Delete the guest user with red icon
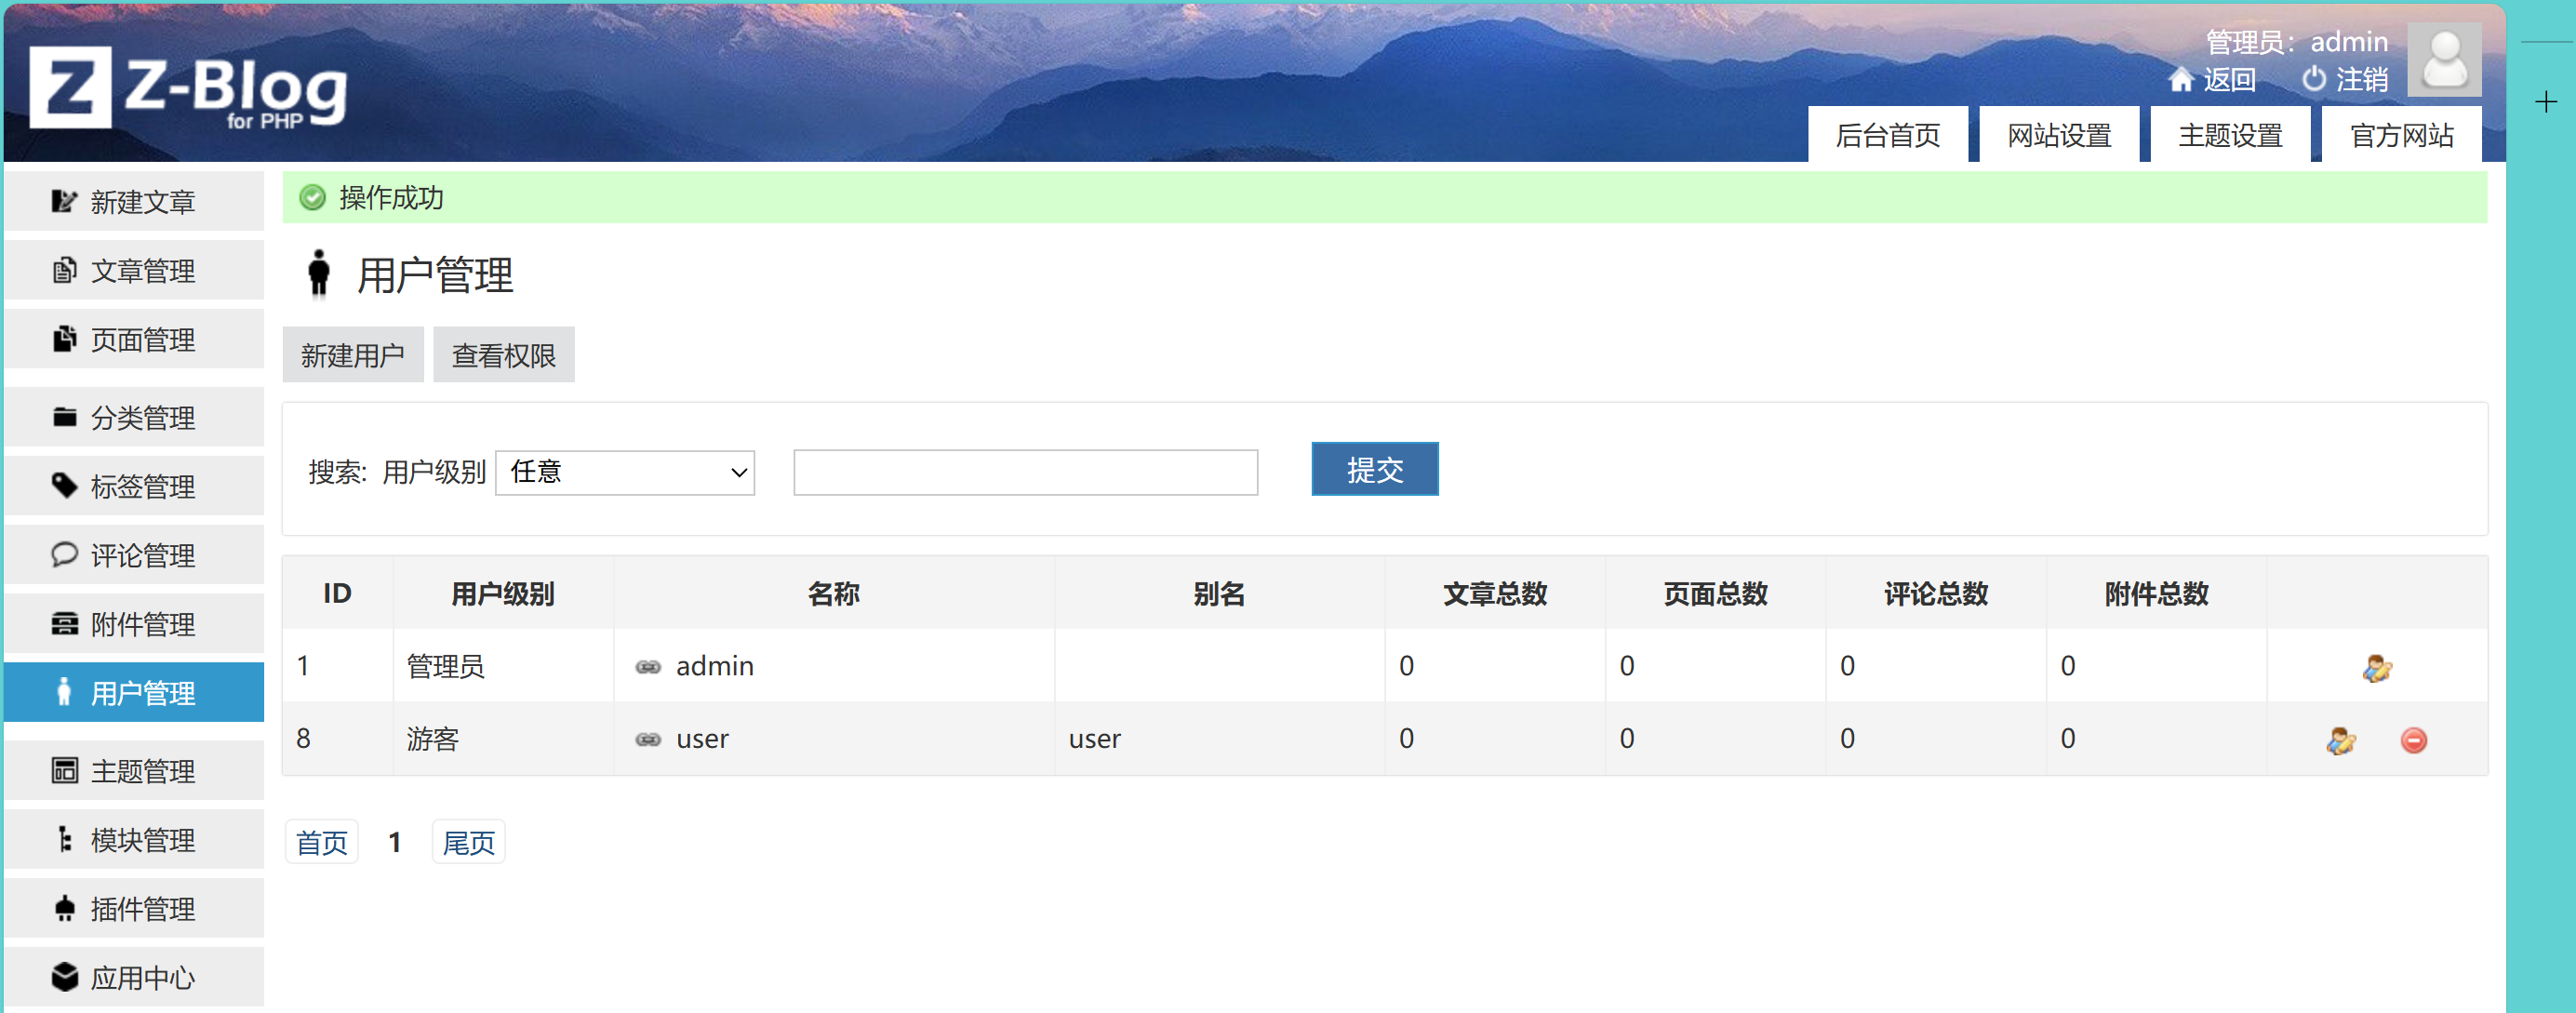This screenshot has height=1013, width=2576. coord(2413,740)
